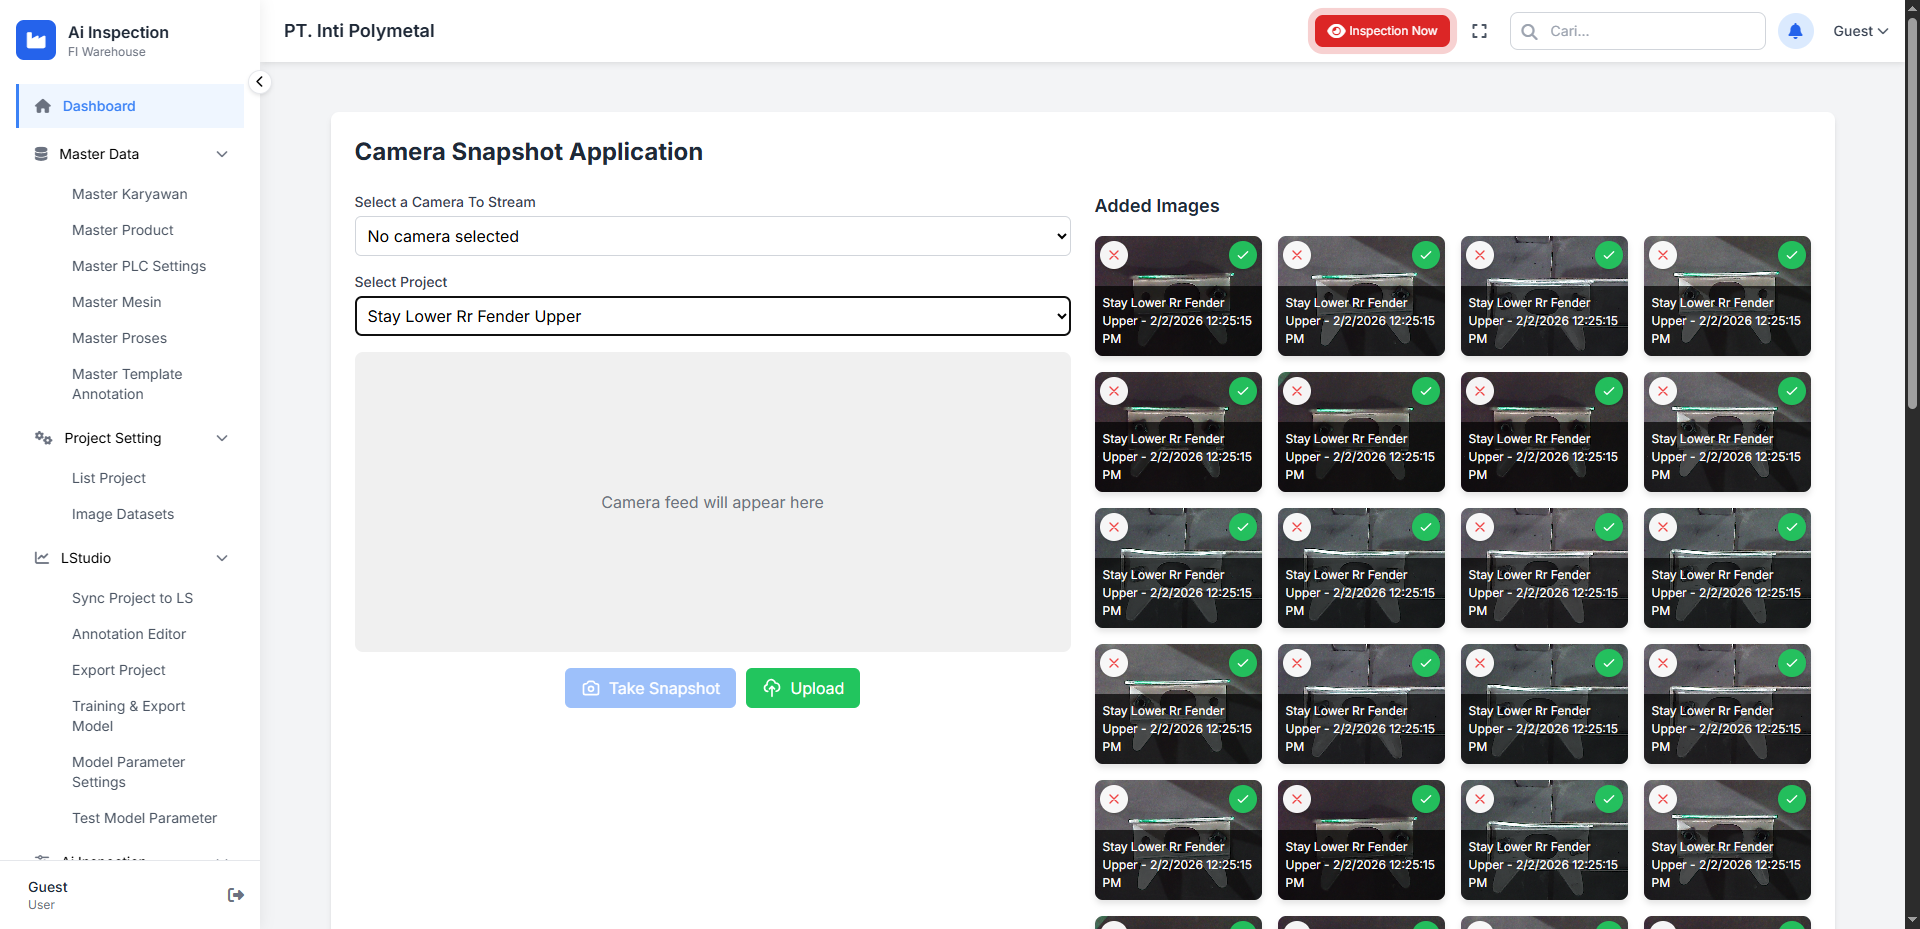Click the gears icon beside Project Setting
The height and width of the screenshot is (929, 1920).
point(43,438)
